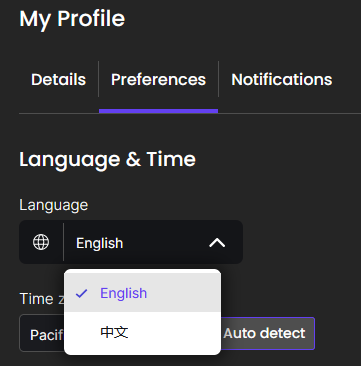Collapse the Language dropdown chevron
Viewport: 361px width, 366px height.
pos(217,243)
